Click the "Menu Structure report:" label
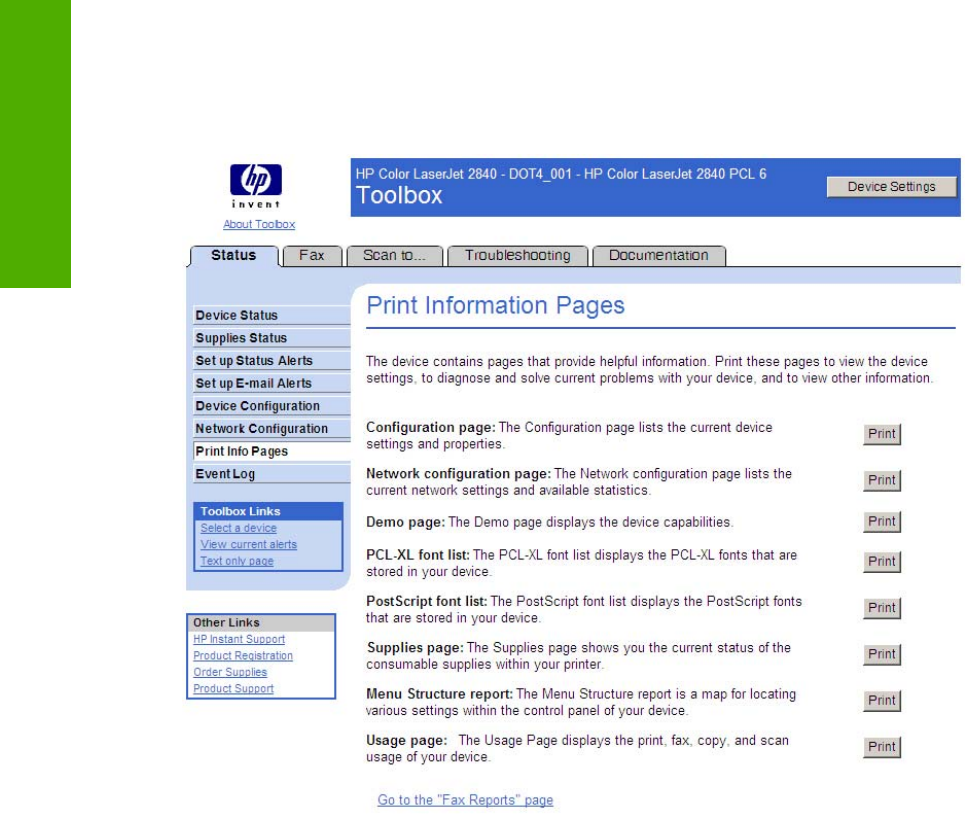This screenshot has width=965, height=818. [x=439, y=694]
